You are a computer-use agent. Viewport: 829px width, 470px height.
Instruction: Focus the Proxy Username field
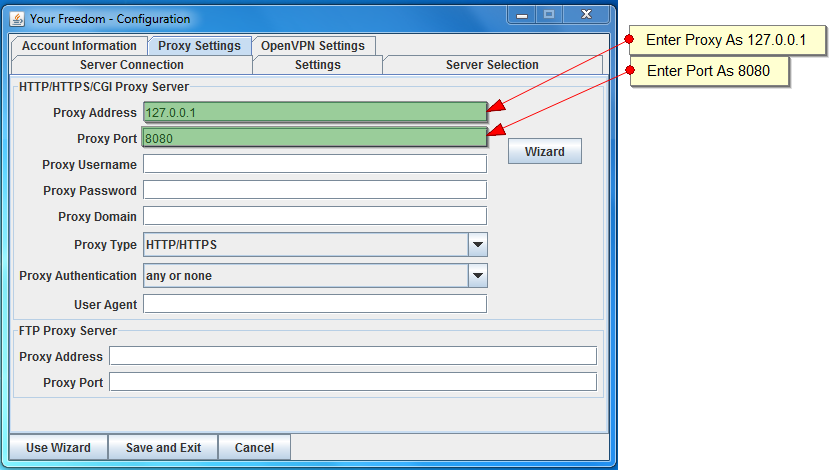(x=315, y=164)
